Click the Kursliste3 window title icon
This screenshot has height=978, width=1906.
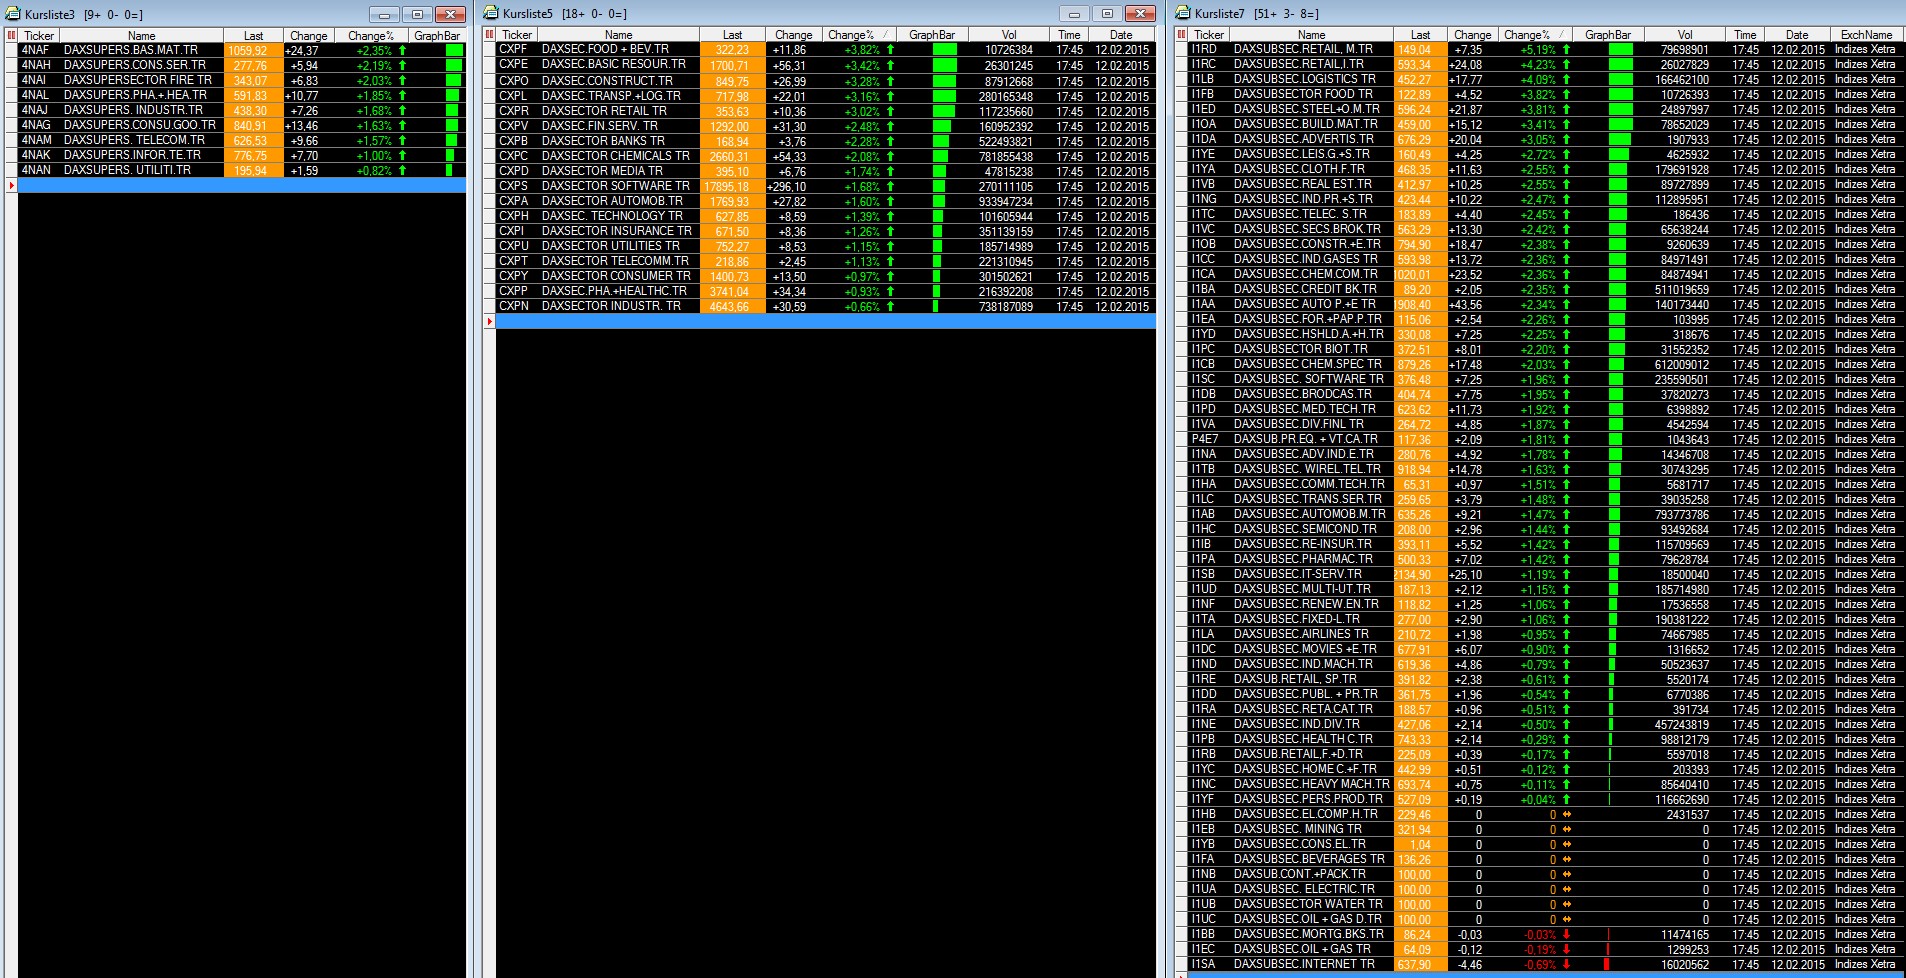(x=14, y=14)
